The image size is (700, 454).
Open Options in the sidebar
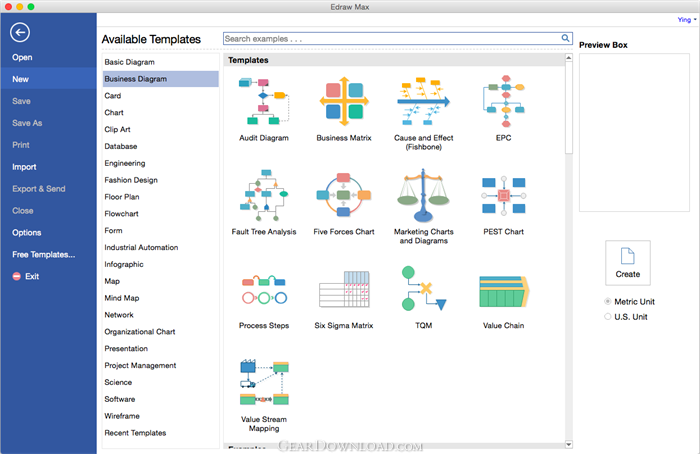point(27,233)
